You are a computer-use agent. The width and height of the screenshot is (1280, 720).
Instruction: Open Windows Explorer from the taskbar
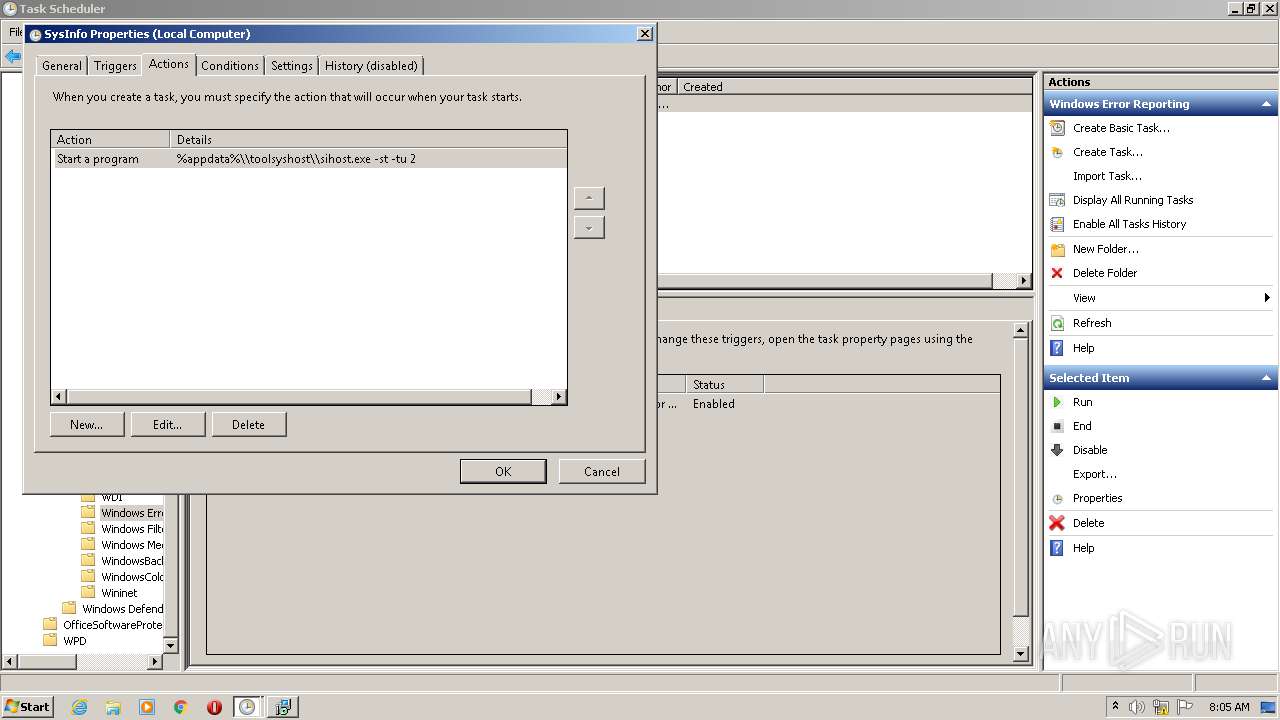click(113, 707)
